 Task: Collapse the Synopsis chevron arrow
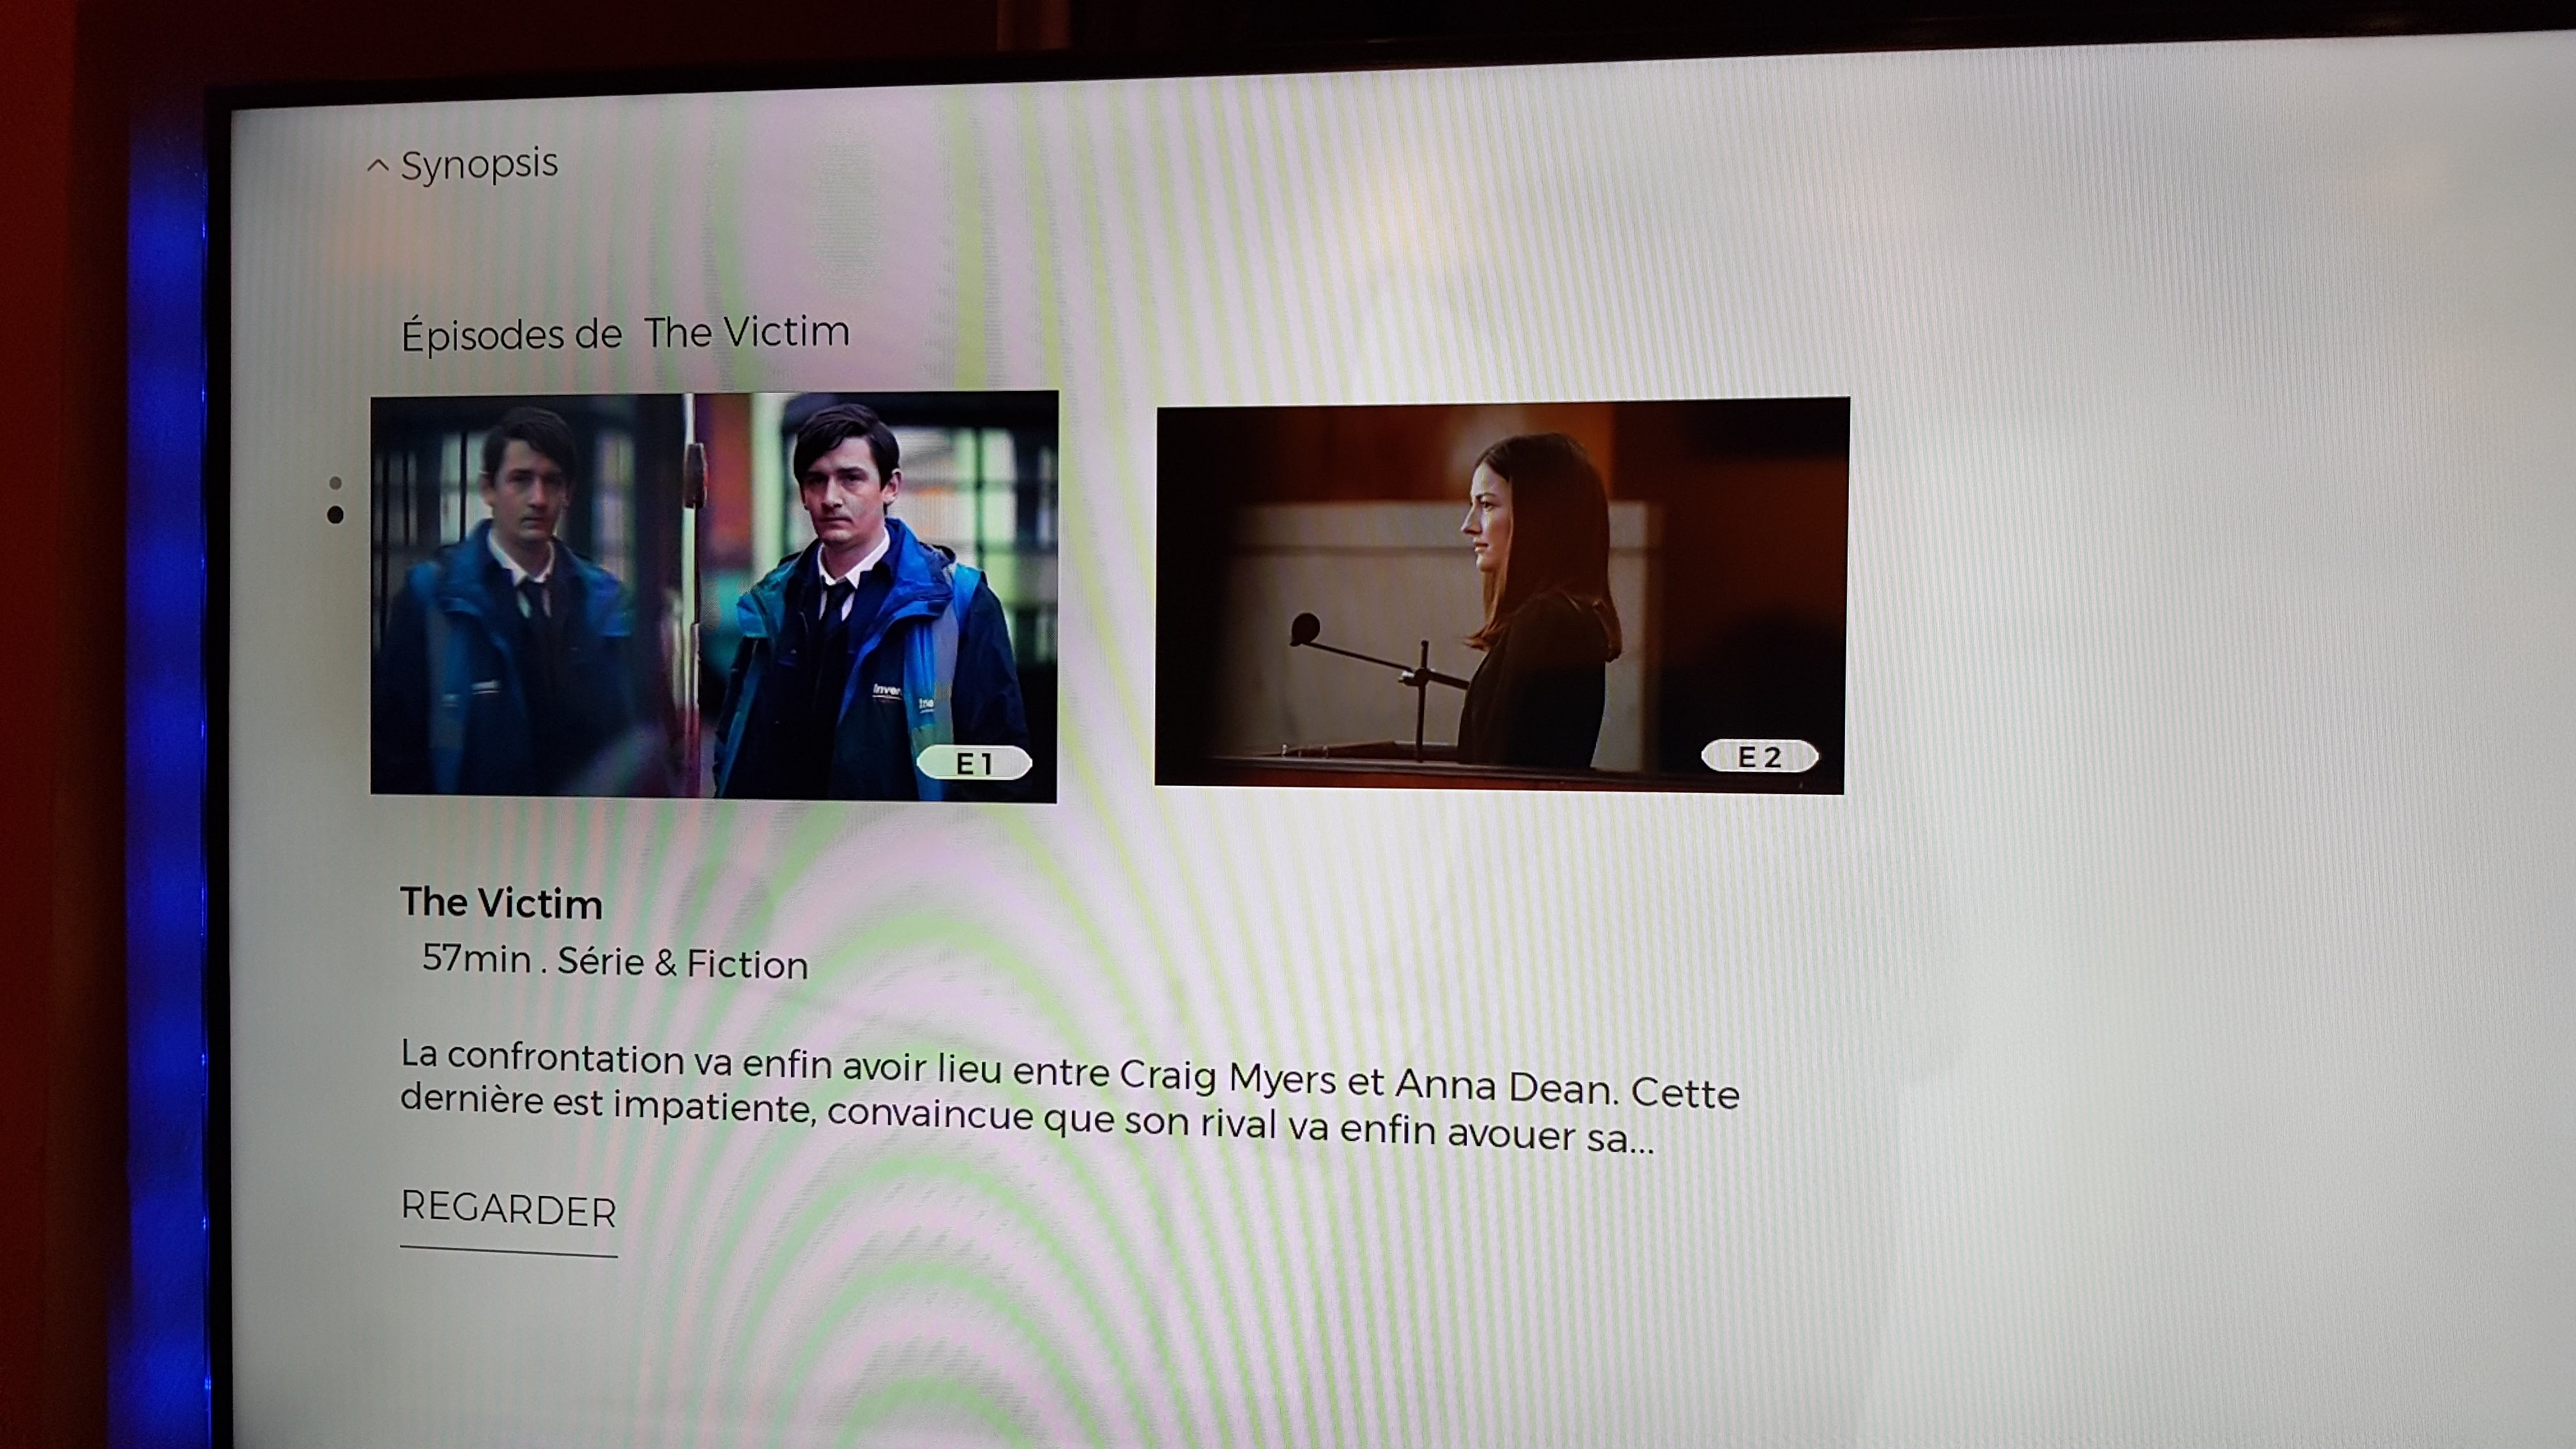point(377,166)
